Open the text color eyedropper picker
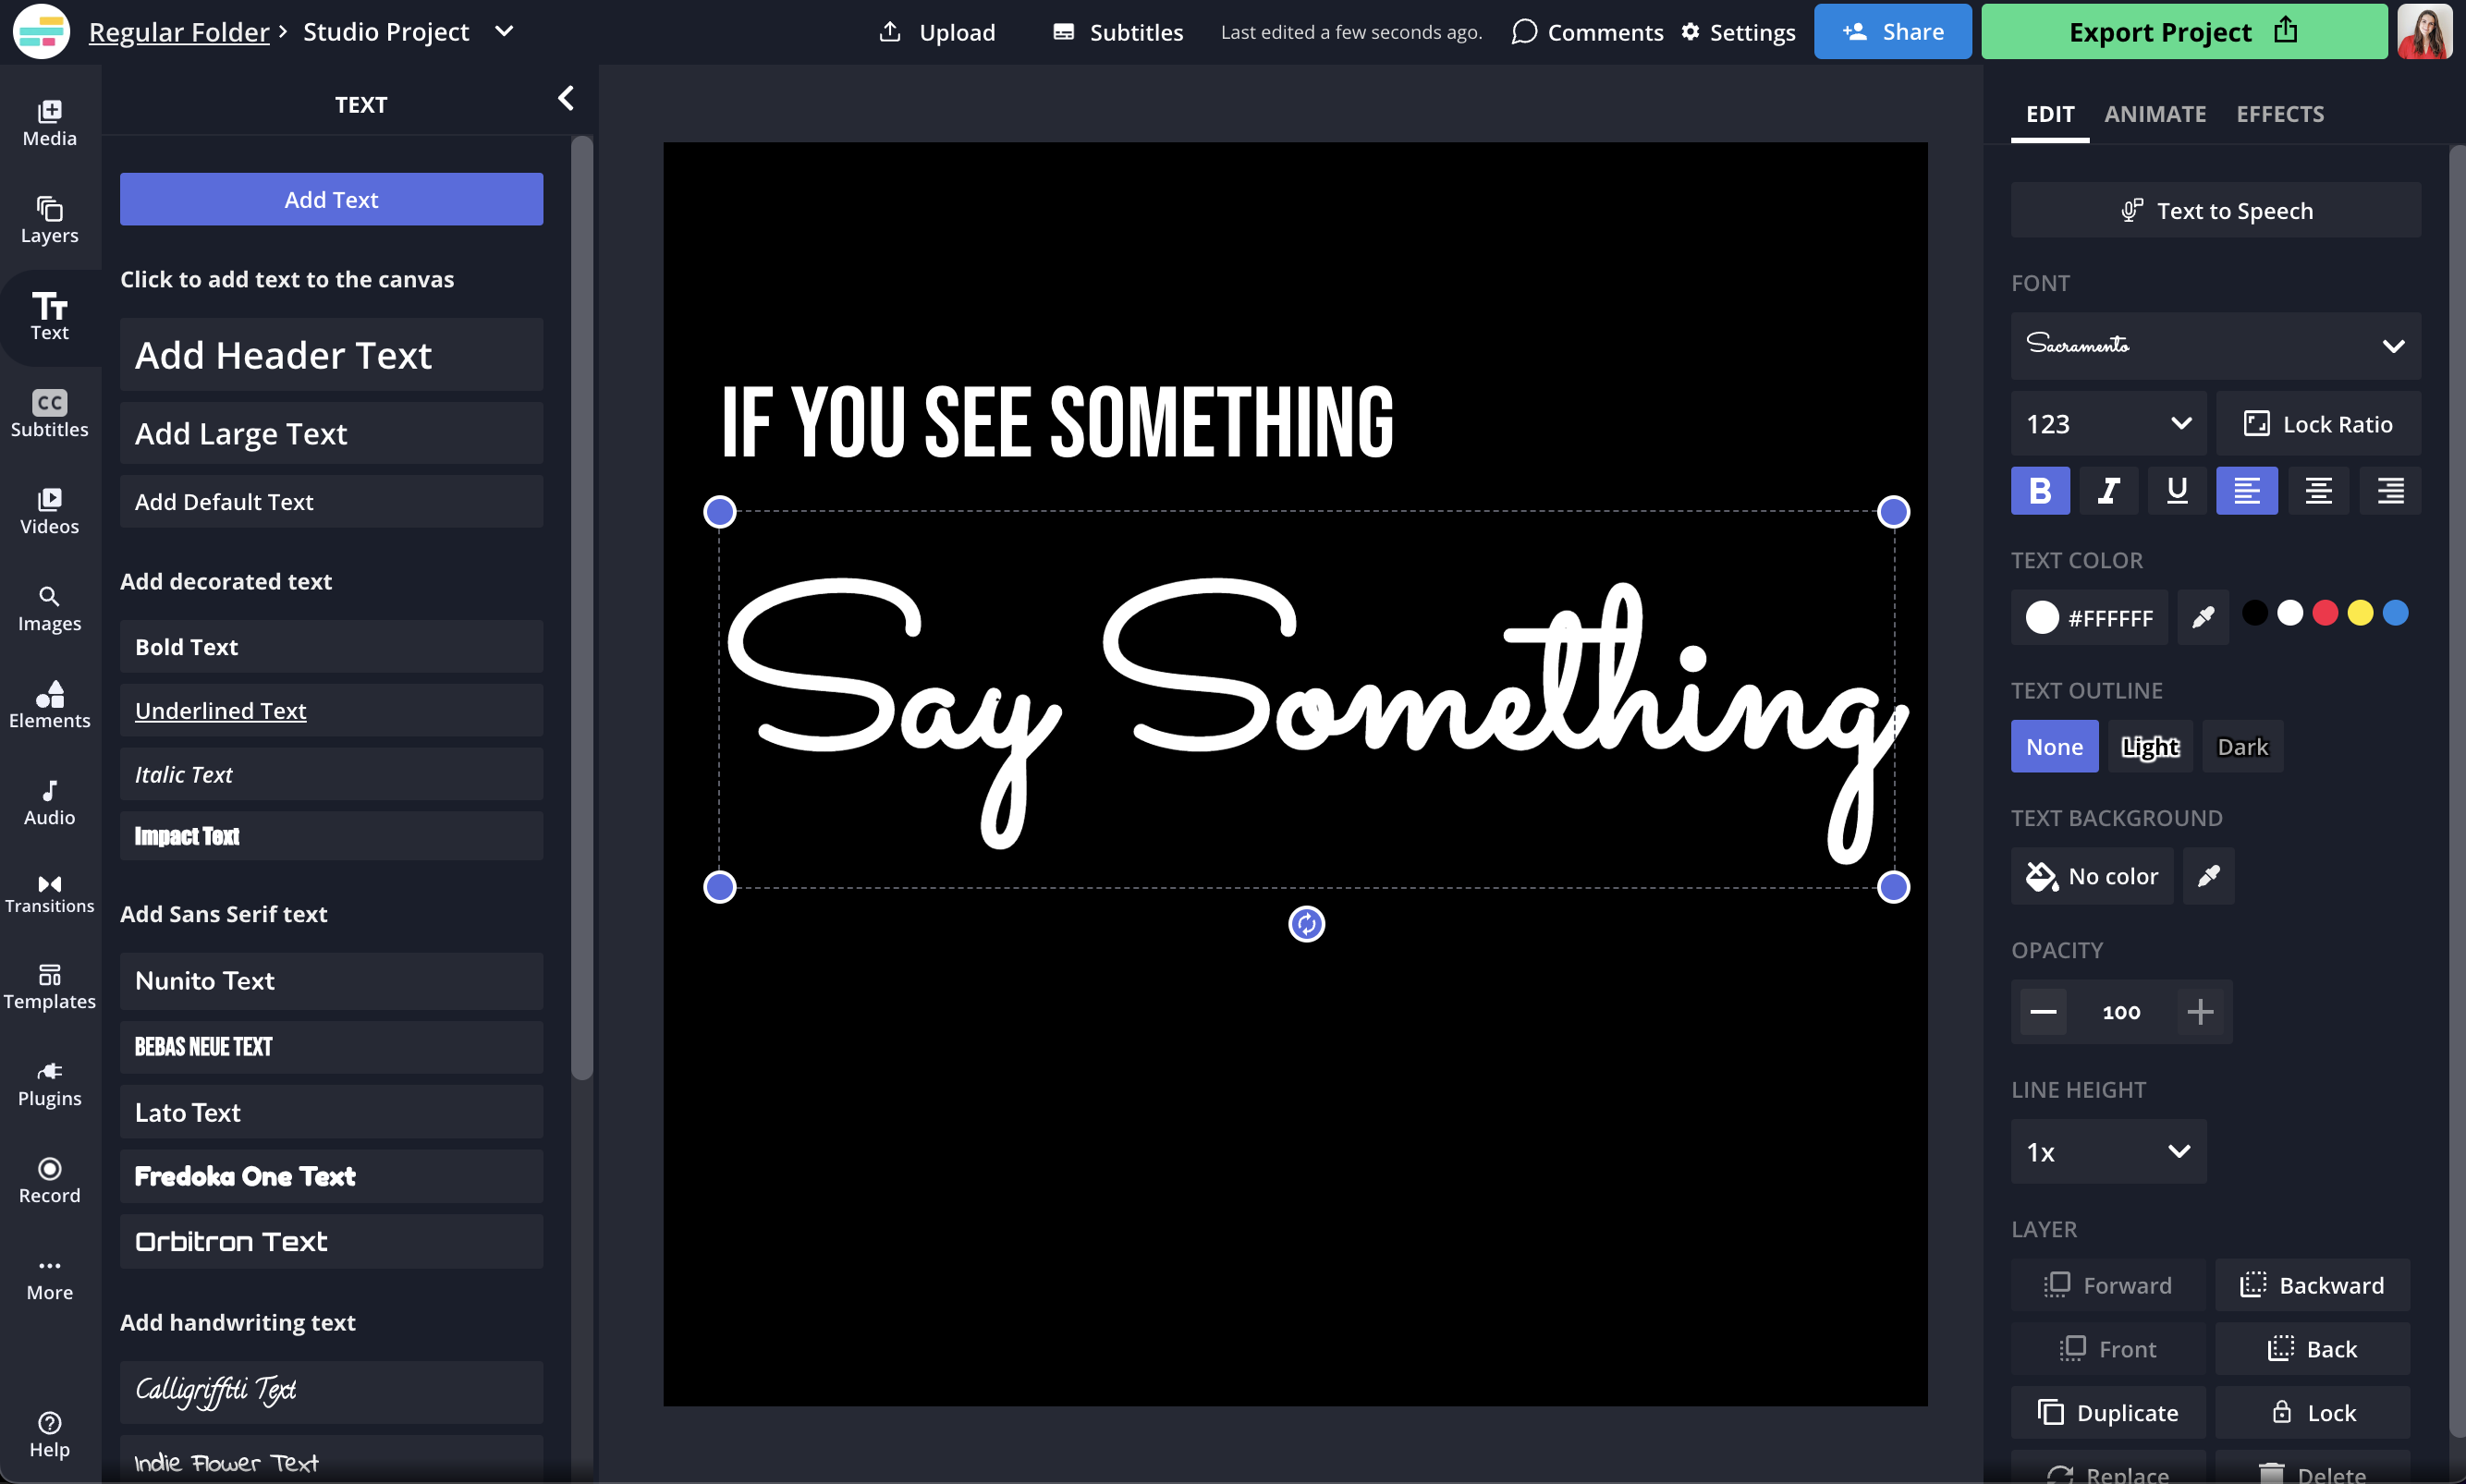 pyautogui.click(x=2203, y=617)
